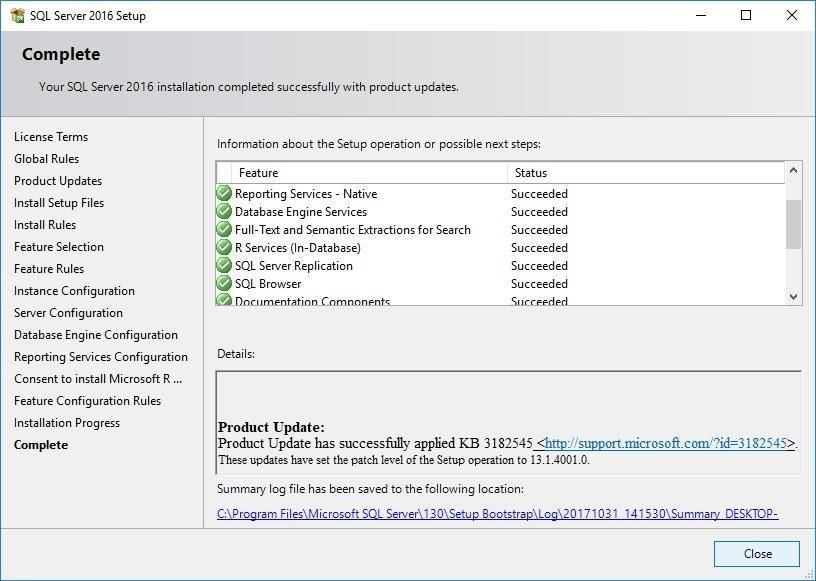Click success icon next to SQL Server Replication

tap(224, 266)
